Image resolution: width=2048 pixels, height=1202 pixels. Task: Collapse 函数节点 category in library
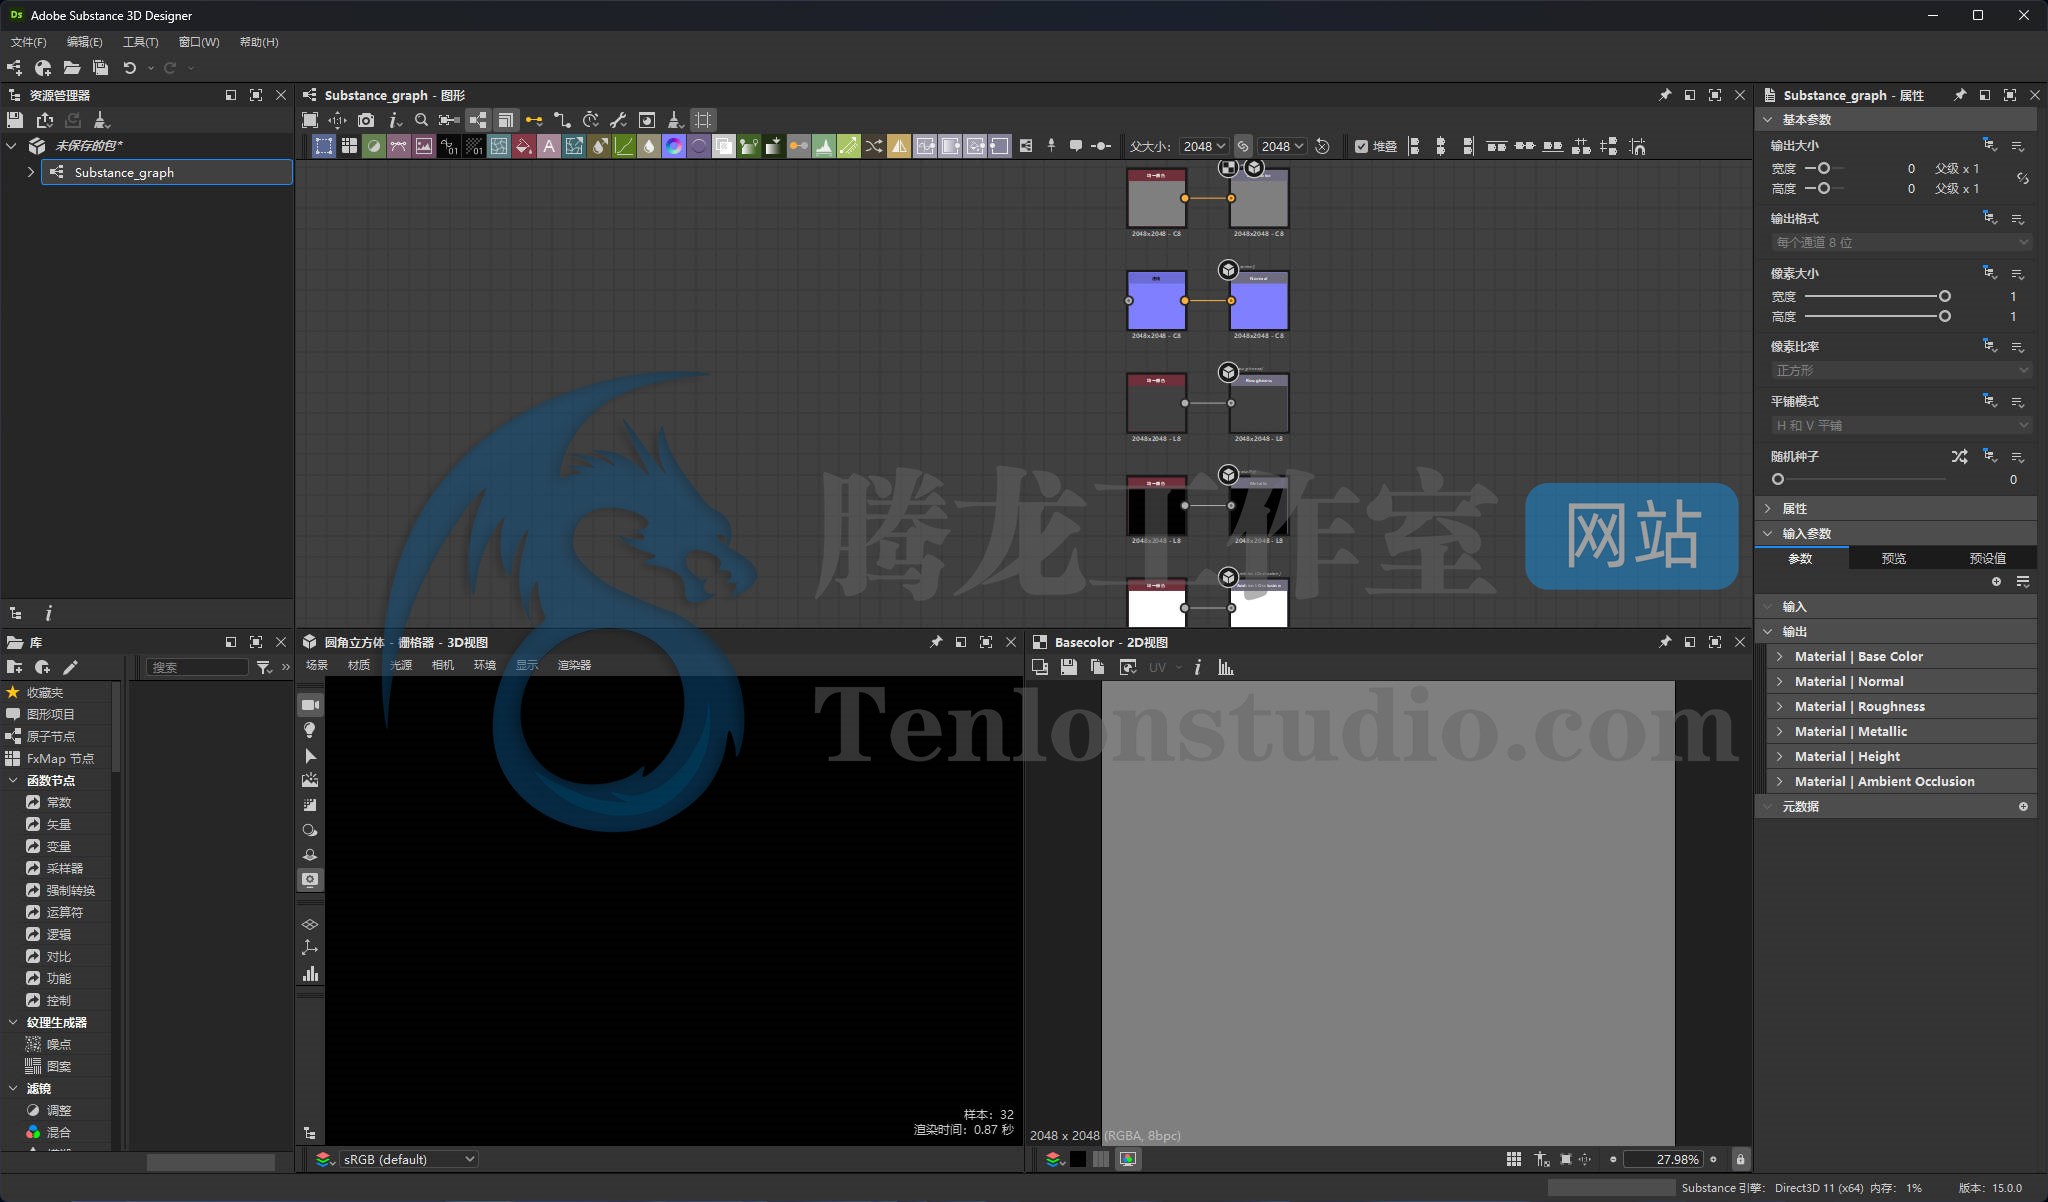14,780
